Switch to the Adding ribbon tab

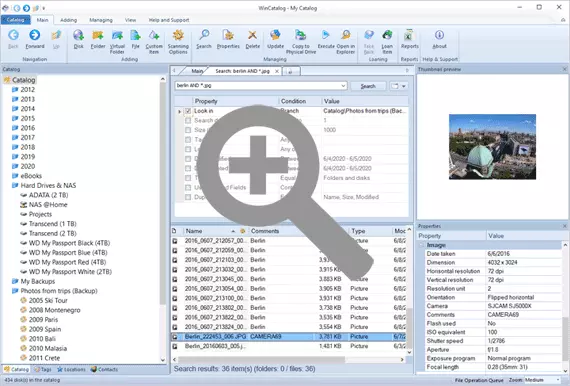pyautogui.click(x=68, y=20)
